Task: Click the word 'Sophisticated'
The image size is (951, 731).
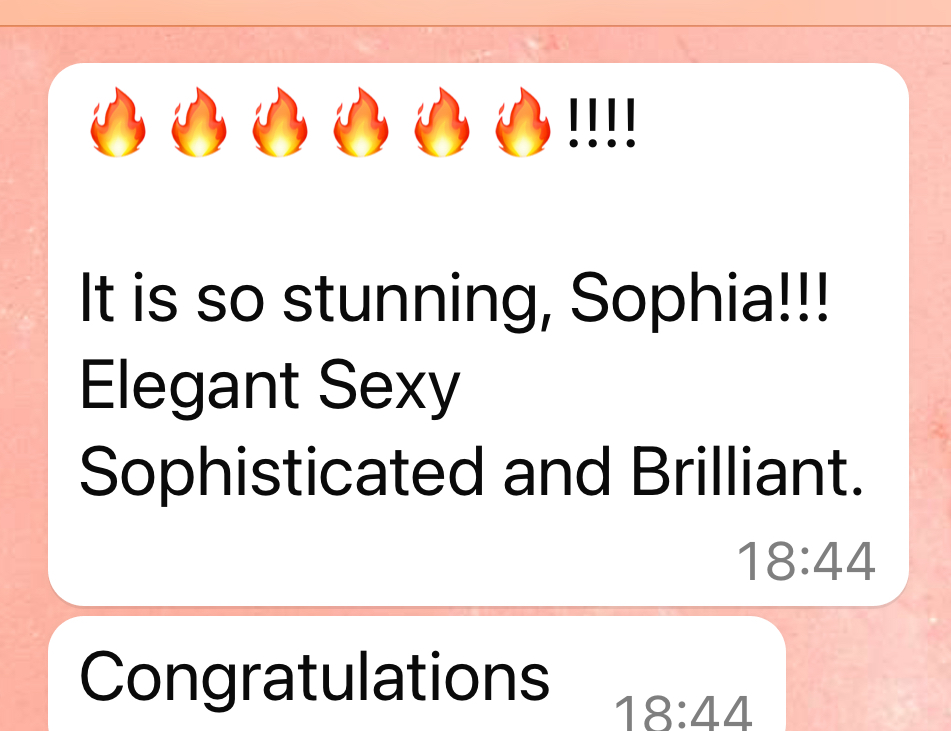Action: 281,473
